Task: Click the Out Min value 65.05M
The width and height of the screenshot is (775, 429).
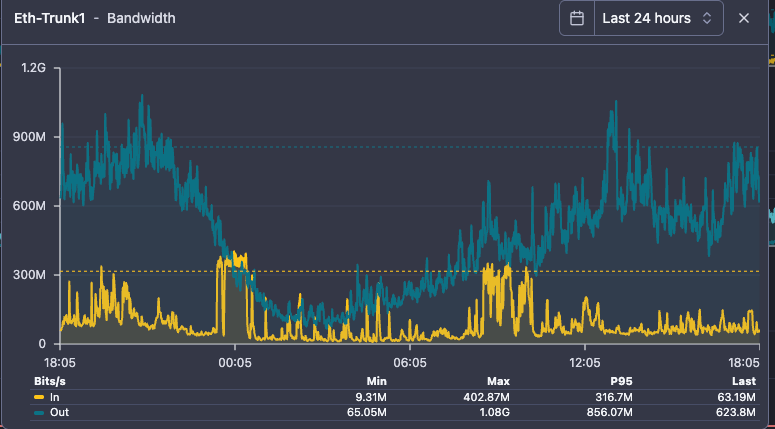Action: (368, 412)
